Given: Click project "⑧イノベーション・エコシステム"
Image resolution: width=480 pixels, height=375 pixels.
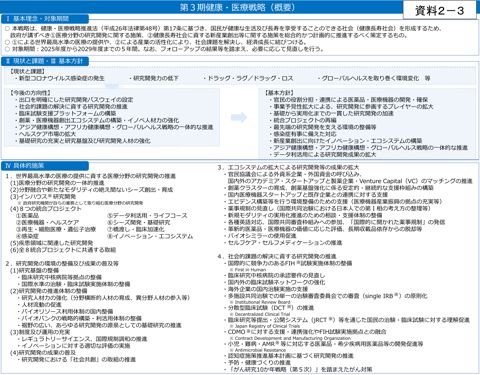Looking at the screenshot, I should pos(150,236).
